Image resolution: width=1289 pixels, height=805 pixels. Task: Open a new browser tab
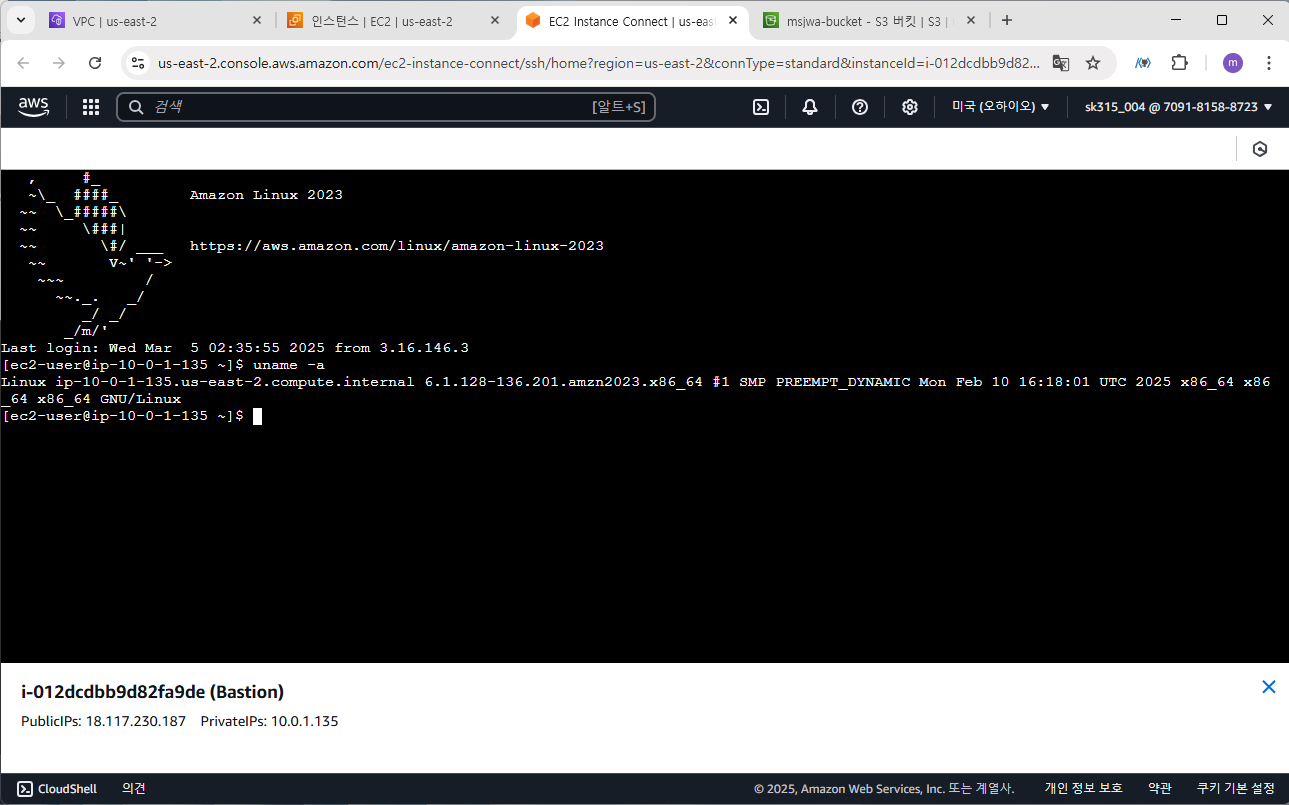[x=1007, y=20]
